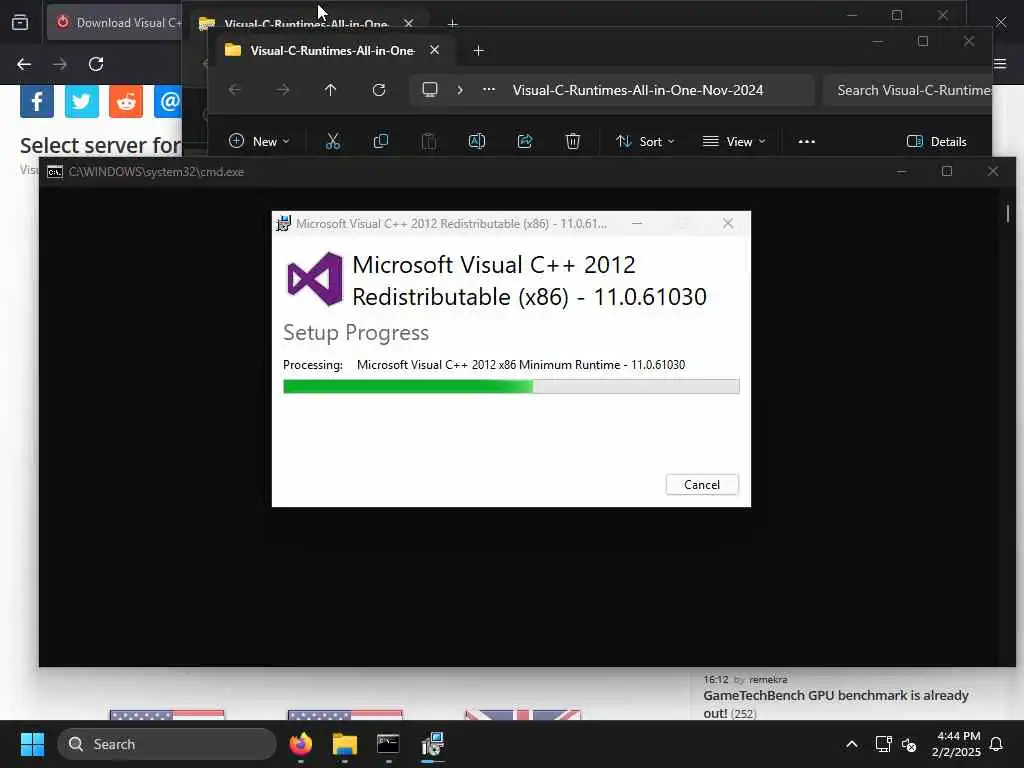Viewport: 1024px width, 768px height.
Task: Toggle the Details pane in File Explorer
Action: (936, 141)
